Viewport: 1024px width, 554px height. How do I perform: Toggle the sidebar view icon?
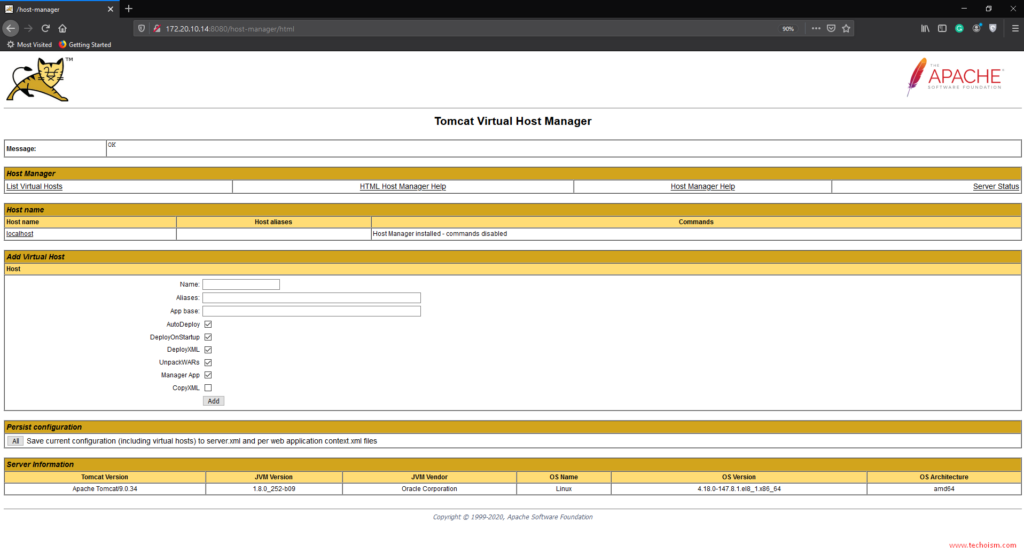click(x=942, y=29)
